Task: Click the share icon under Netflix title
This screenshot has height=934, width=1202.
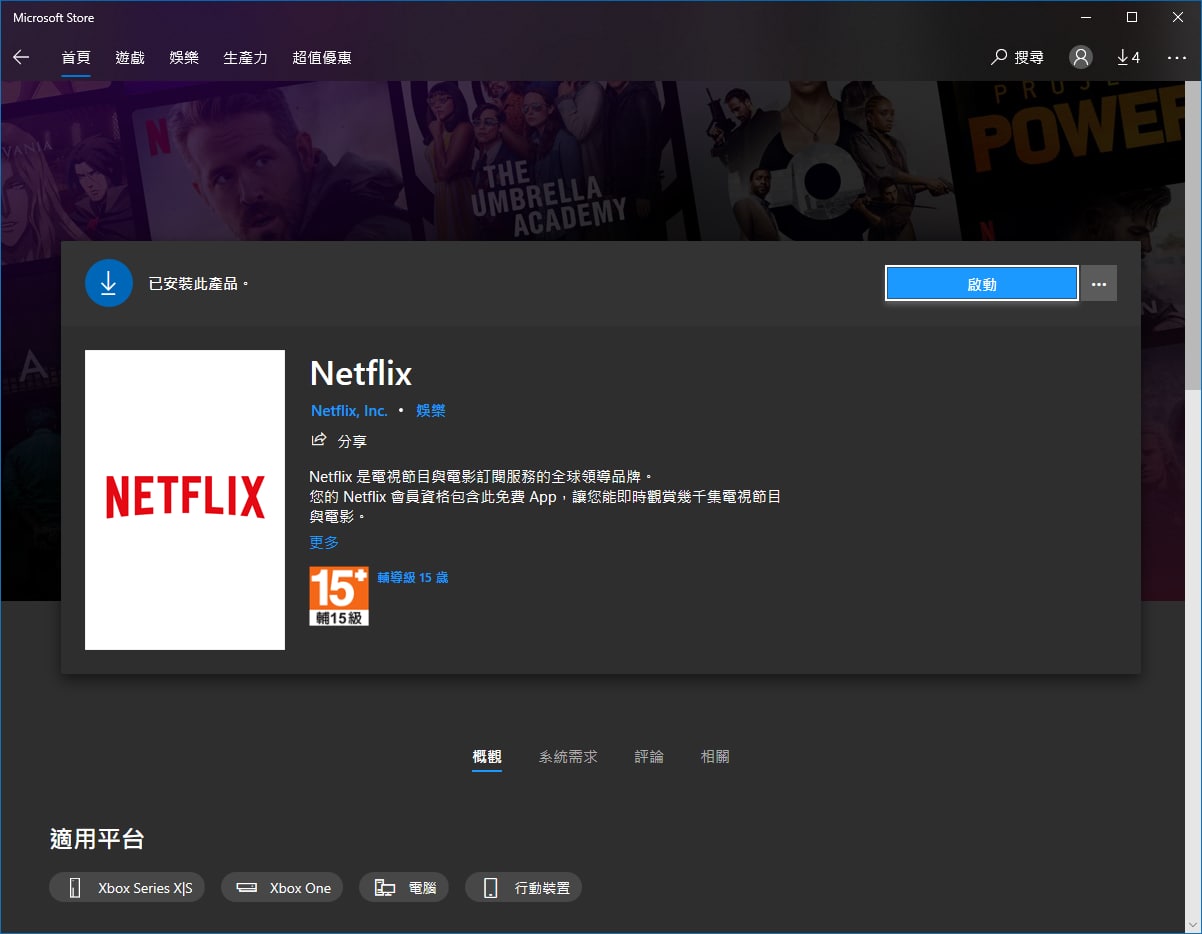Action: (319, 440)
